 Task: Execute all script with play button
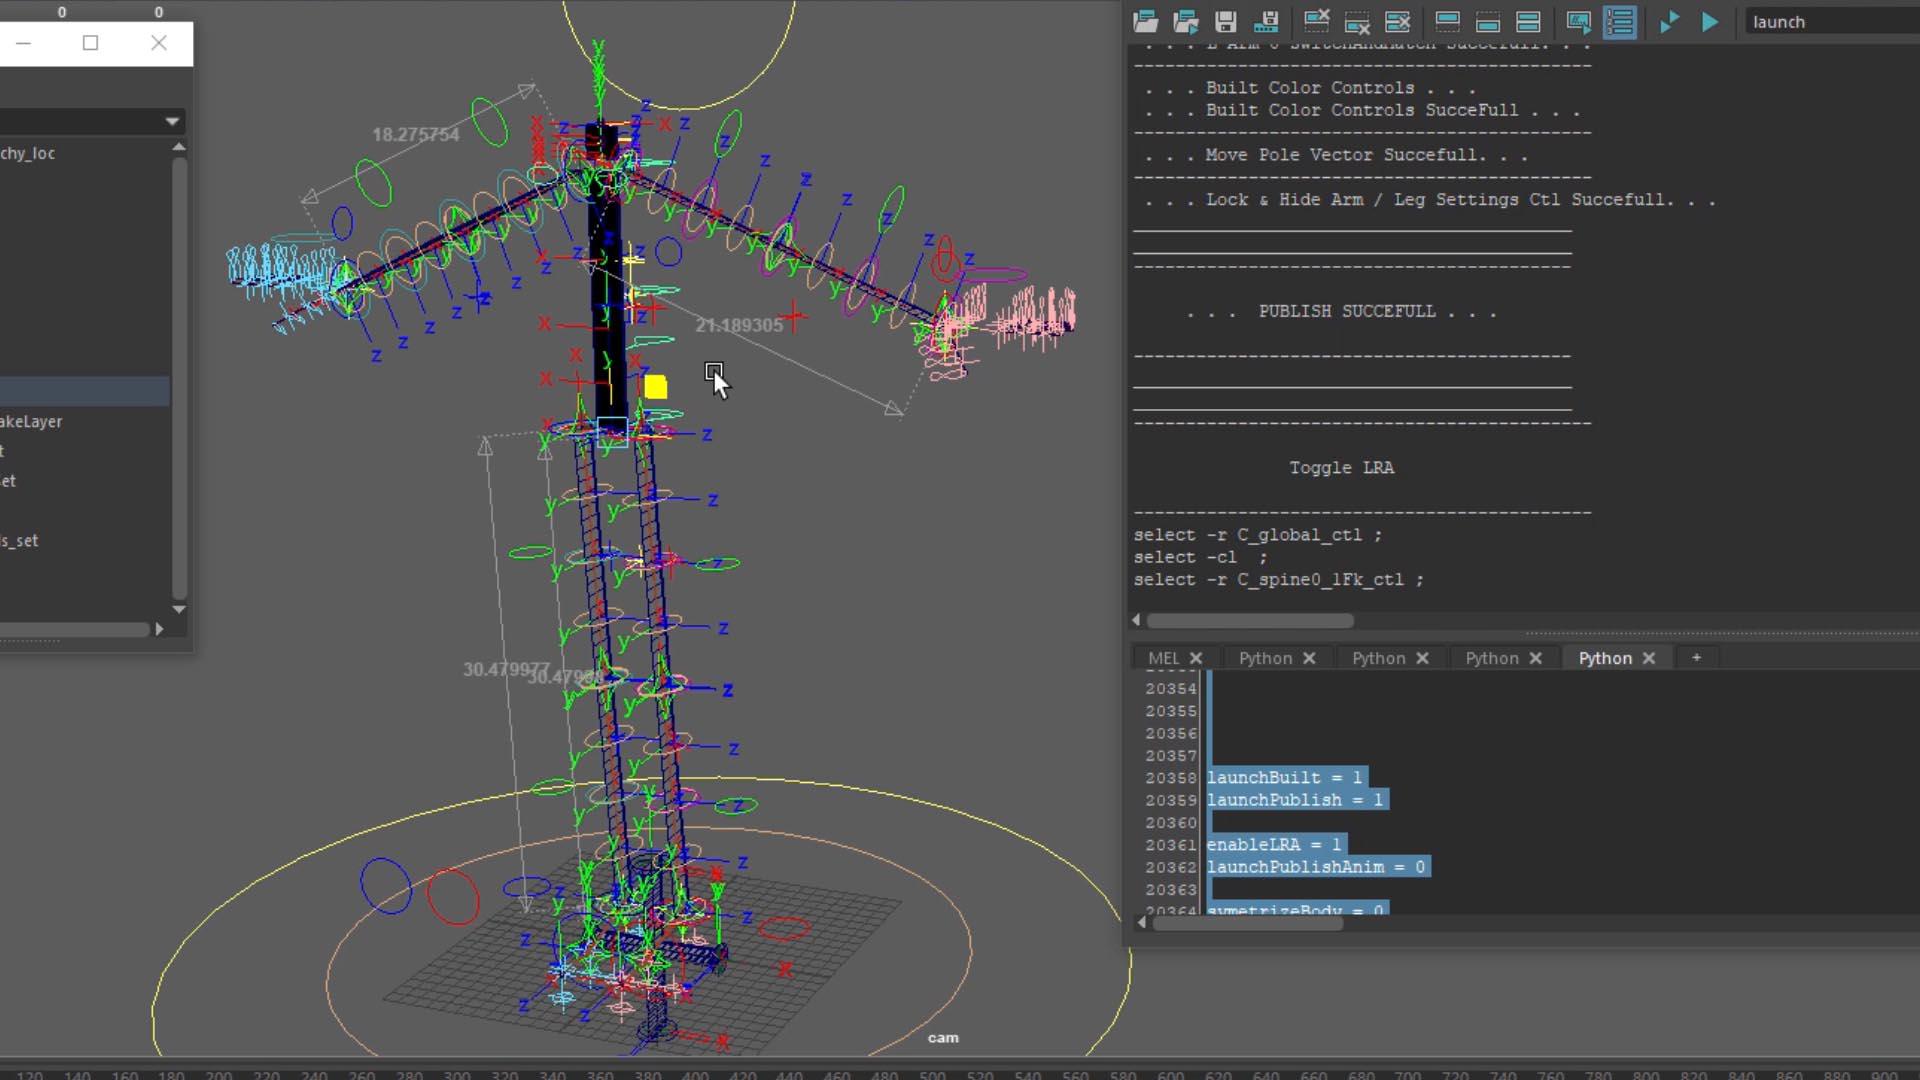point(1710,22)
